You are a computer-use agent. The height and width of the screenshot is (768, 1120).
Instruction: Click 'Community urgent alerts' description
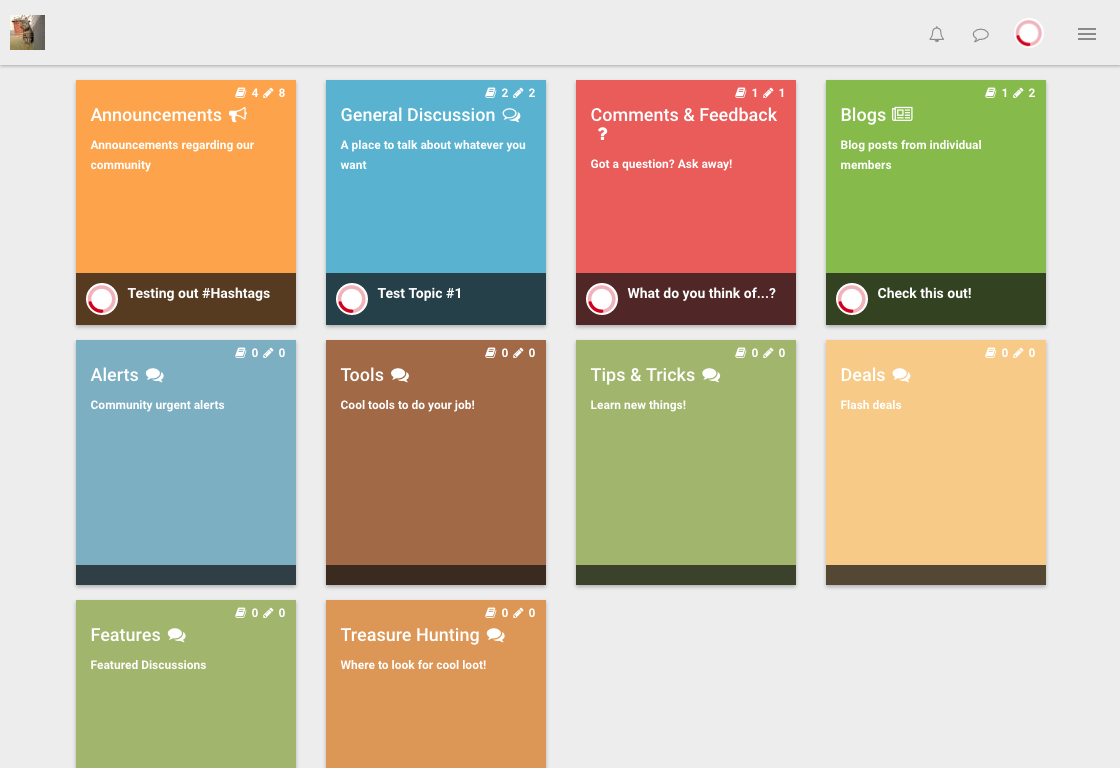[157, 405]
